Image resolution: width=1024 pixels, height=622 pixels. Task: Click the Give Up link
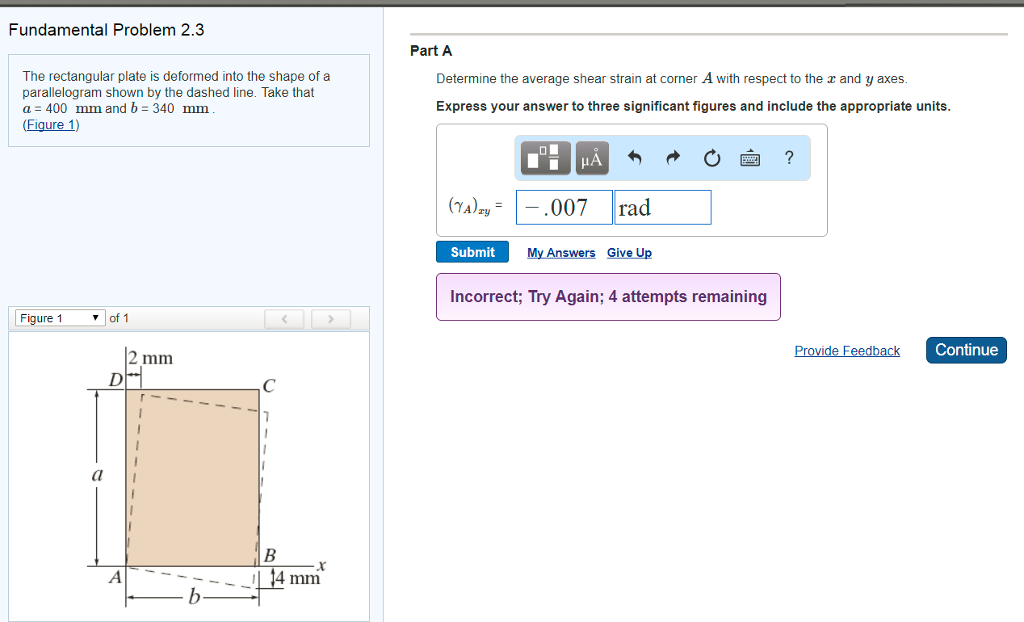pyautogui.click(x=629, y=252)
